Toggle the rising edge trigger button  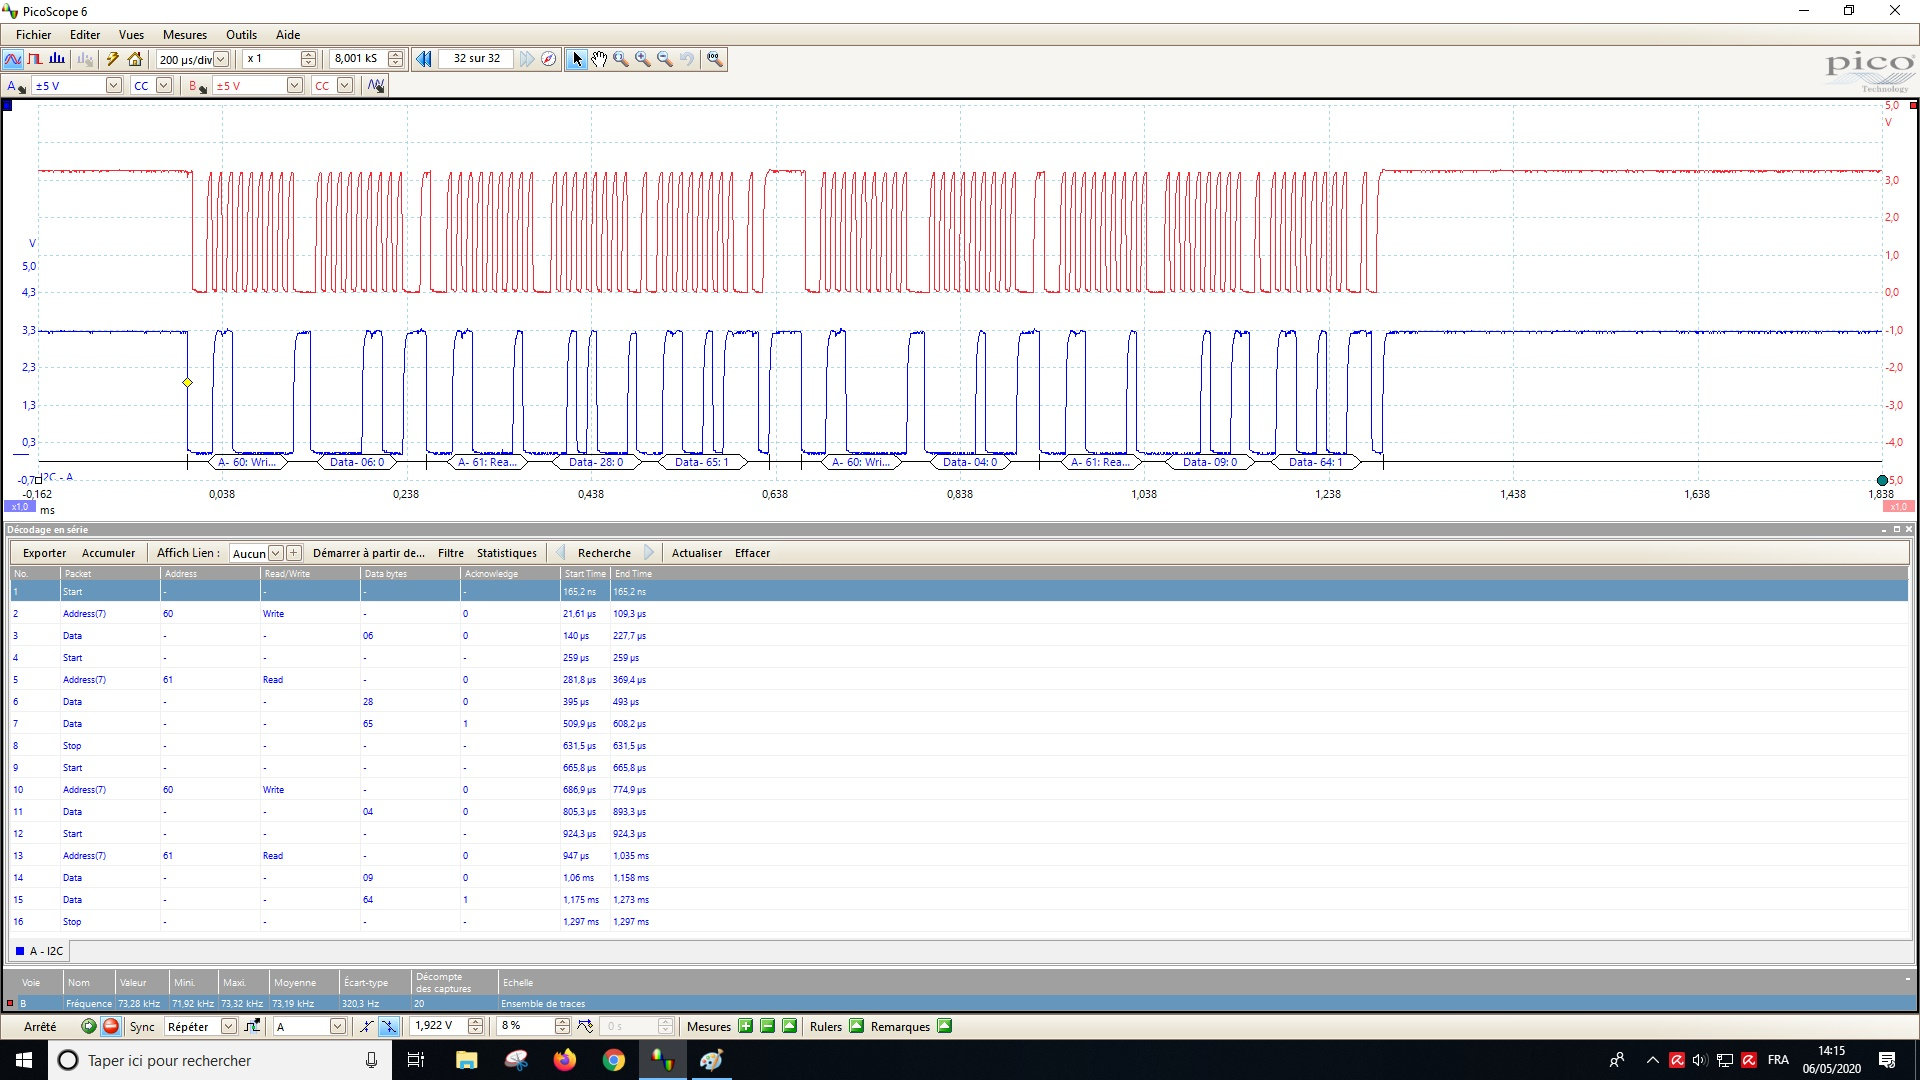(367, 1026)
